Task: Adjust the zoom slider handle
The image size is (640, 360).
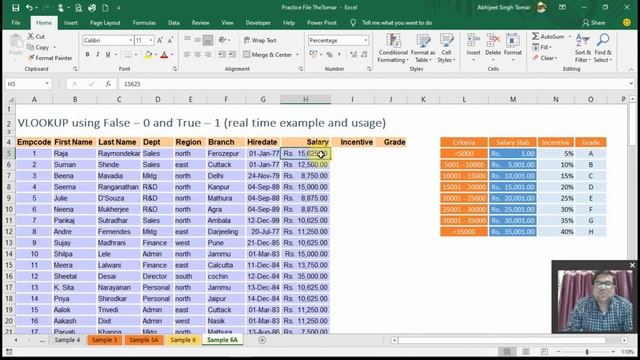Action: tap(587, 351)
